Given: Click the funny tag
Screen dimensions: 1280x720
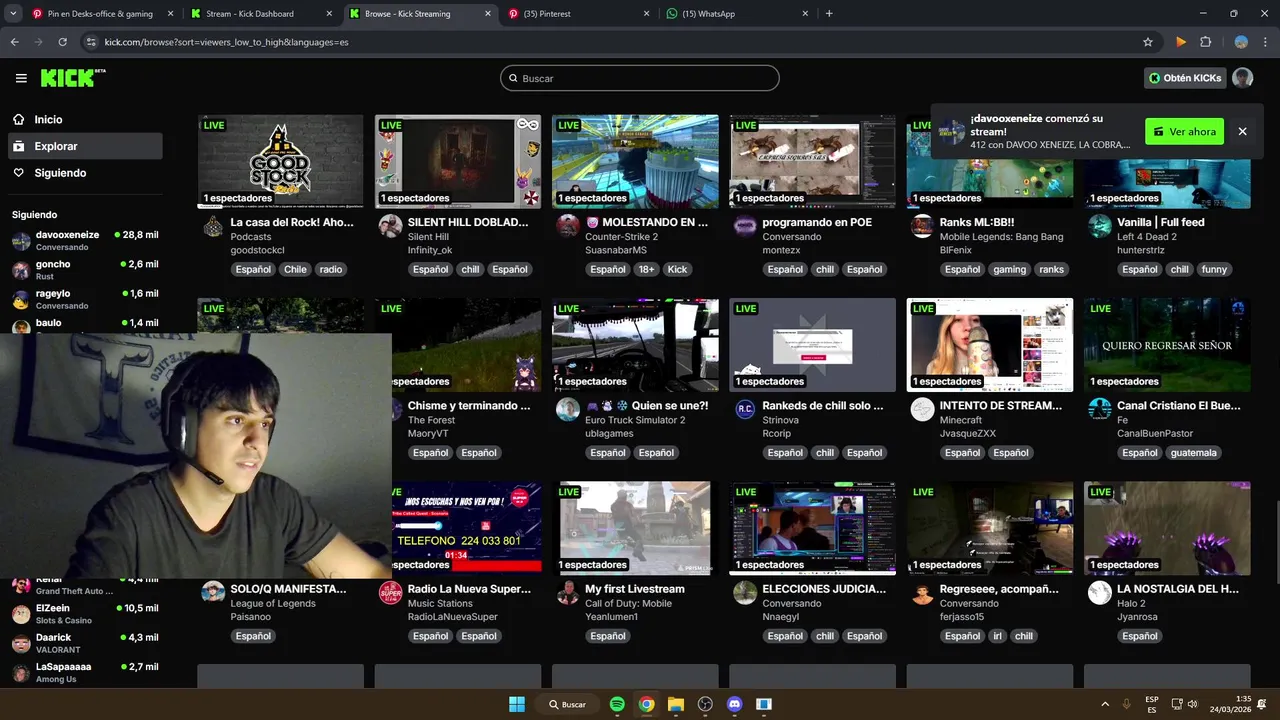Looking at the screenshot, I should pyautogui.click(x=1214, y=269).
